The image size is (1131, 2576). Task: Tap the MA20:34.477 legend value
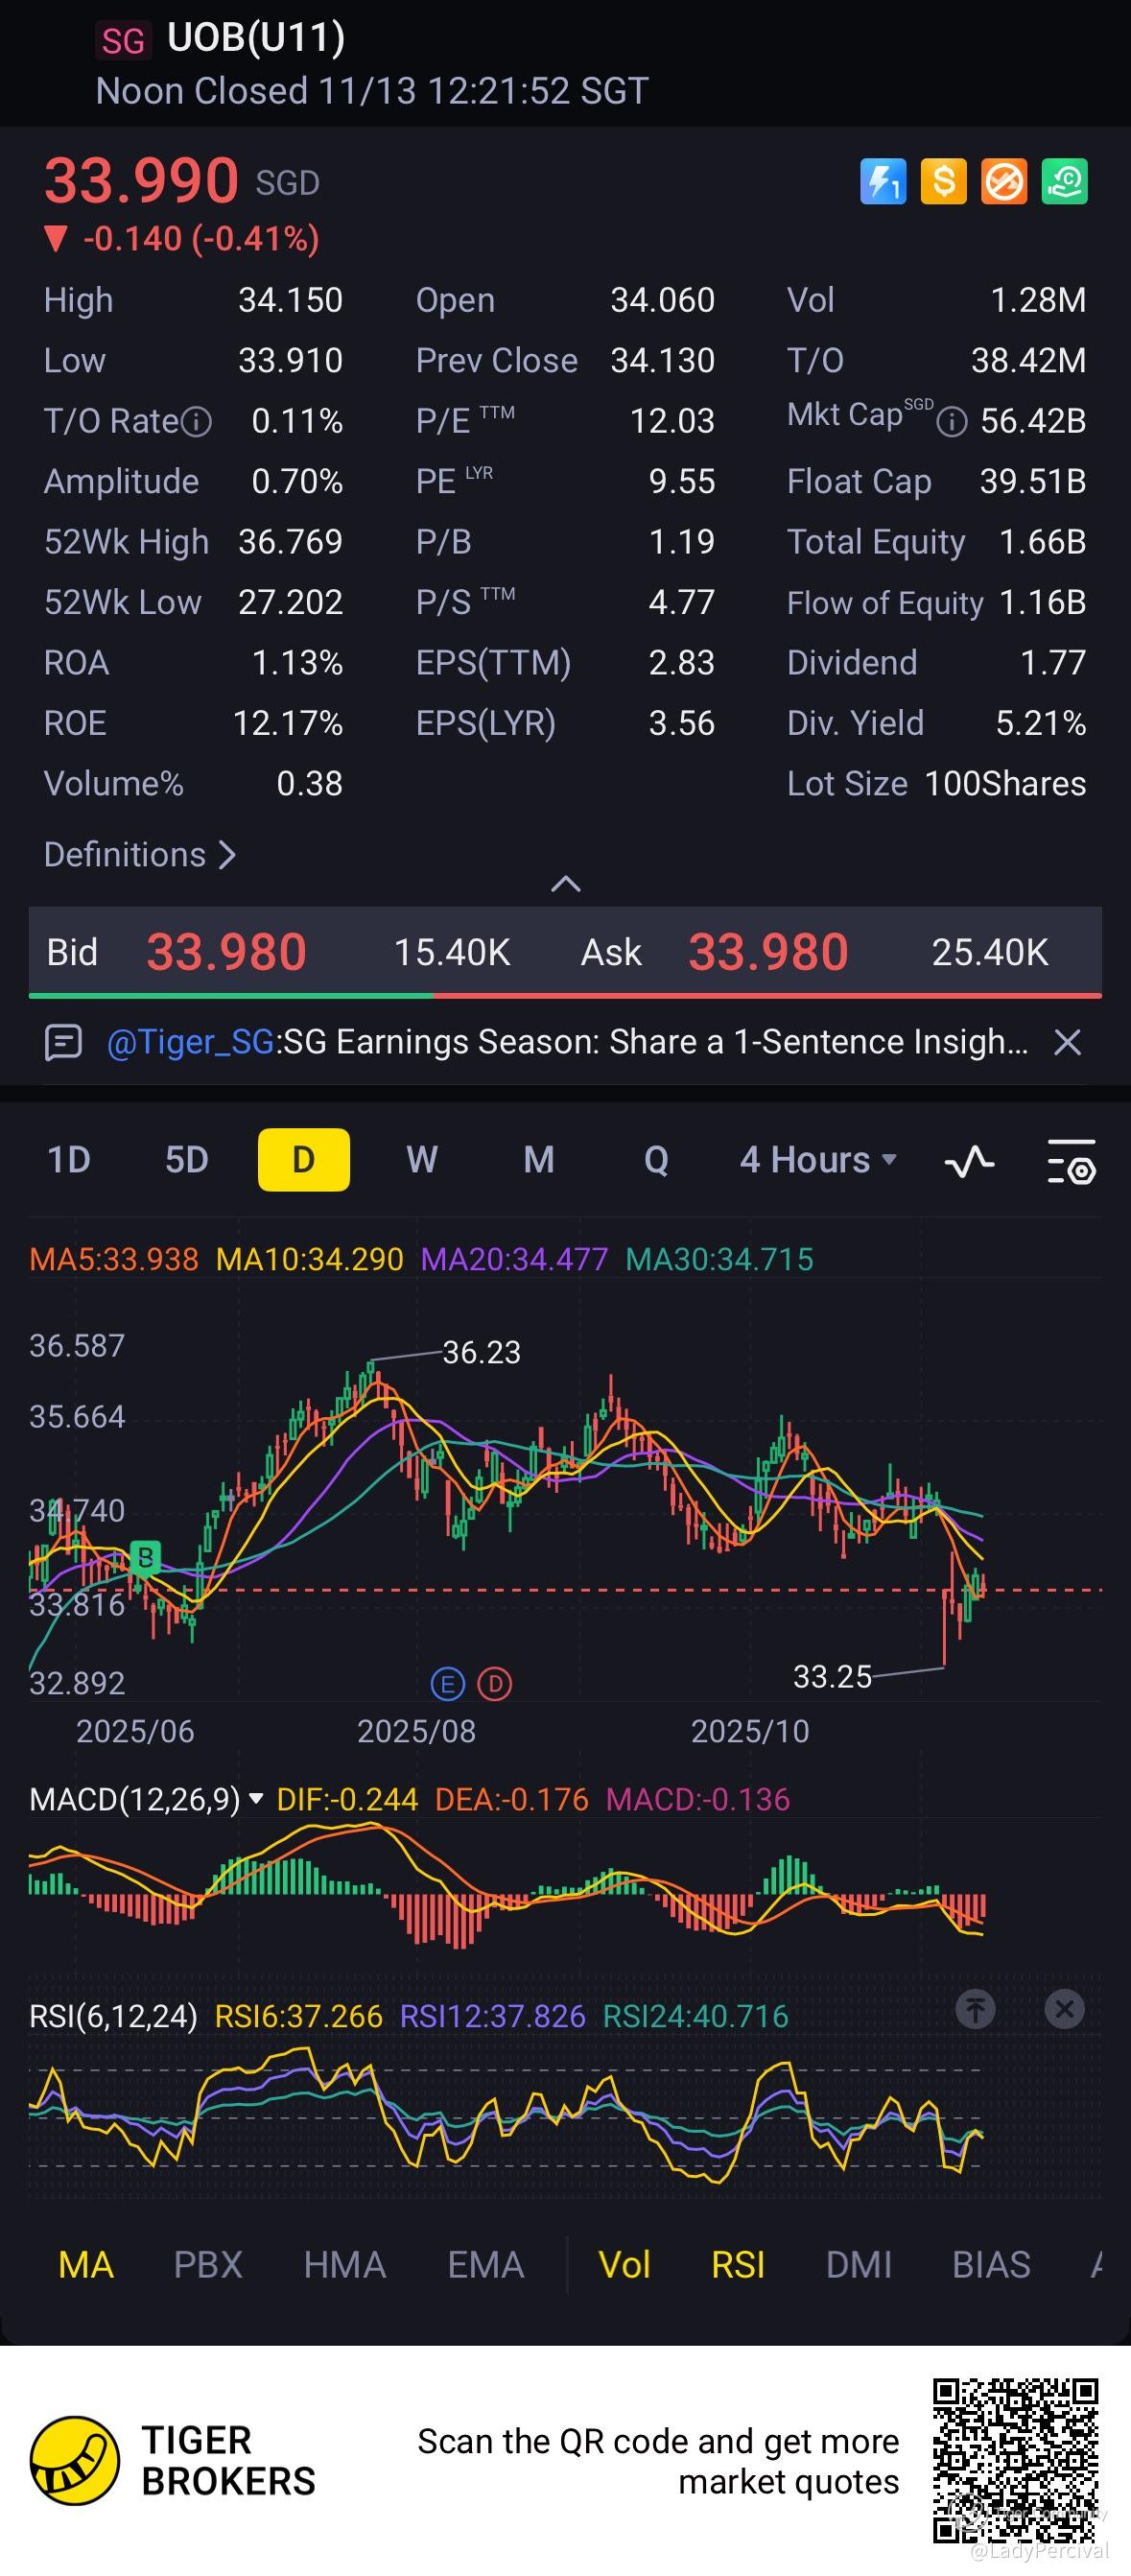[515, 1259]
